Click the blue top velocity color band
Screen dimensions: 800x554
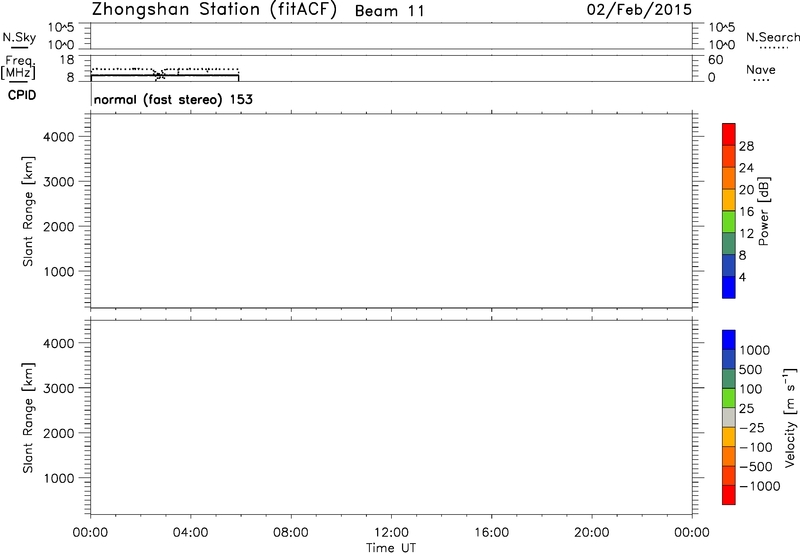[729, 340]
